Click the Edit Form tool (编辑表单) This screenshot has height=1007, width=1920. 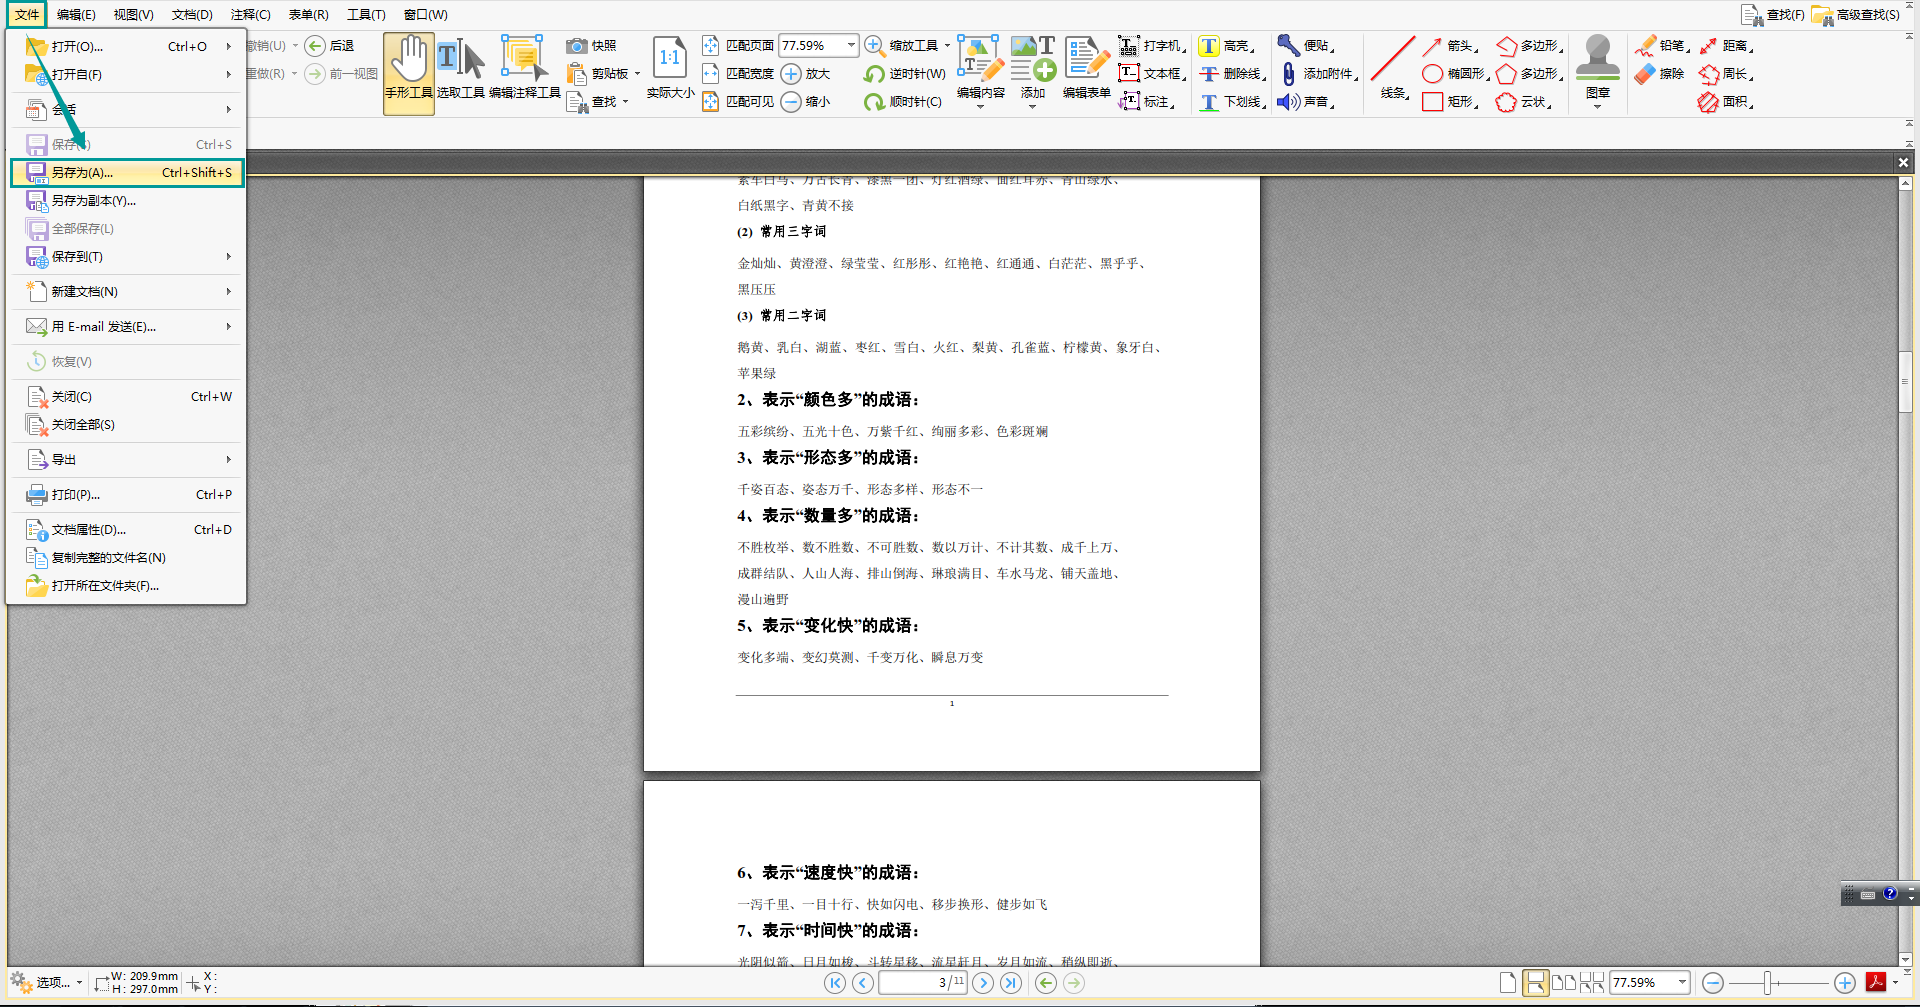pyautogui.click(x=1087, y=68)
